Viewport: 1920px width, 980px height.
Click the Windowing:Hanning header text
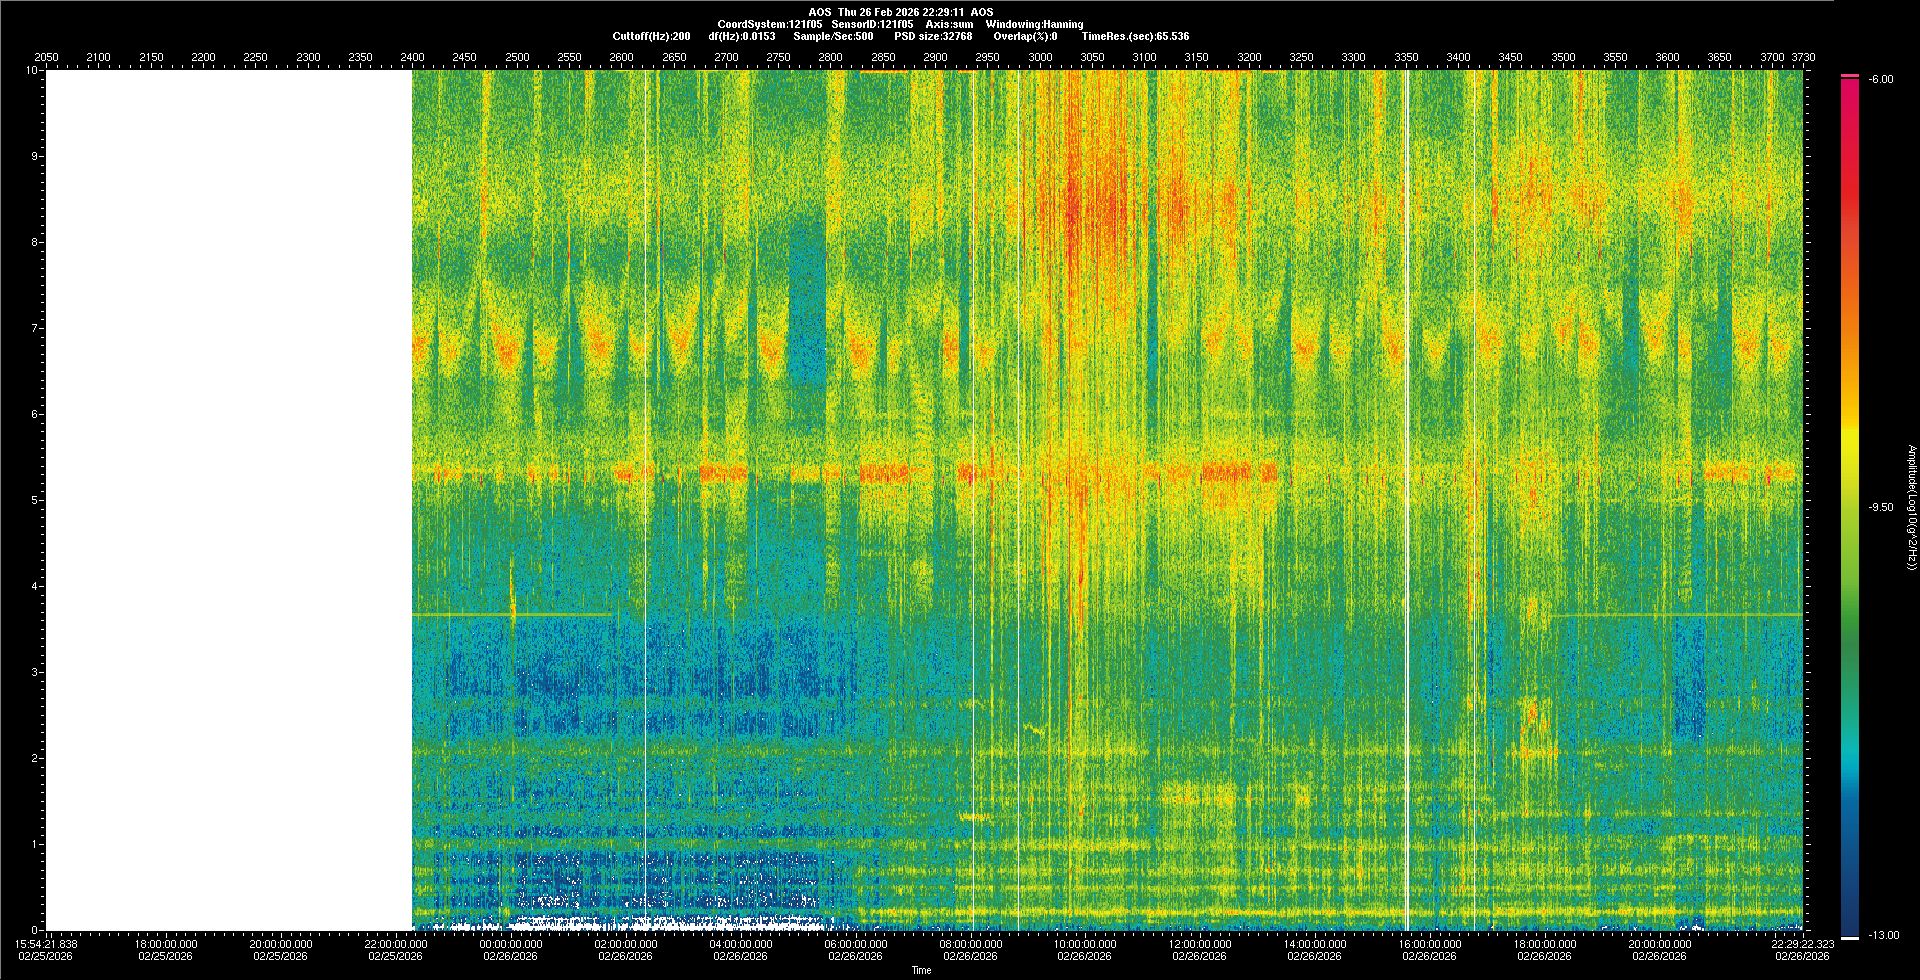[x=1034, y=24]
